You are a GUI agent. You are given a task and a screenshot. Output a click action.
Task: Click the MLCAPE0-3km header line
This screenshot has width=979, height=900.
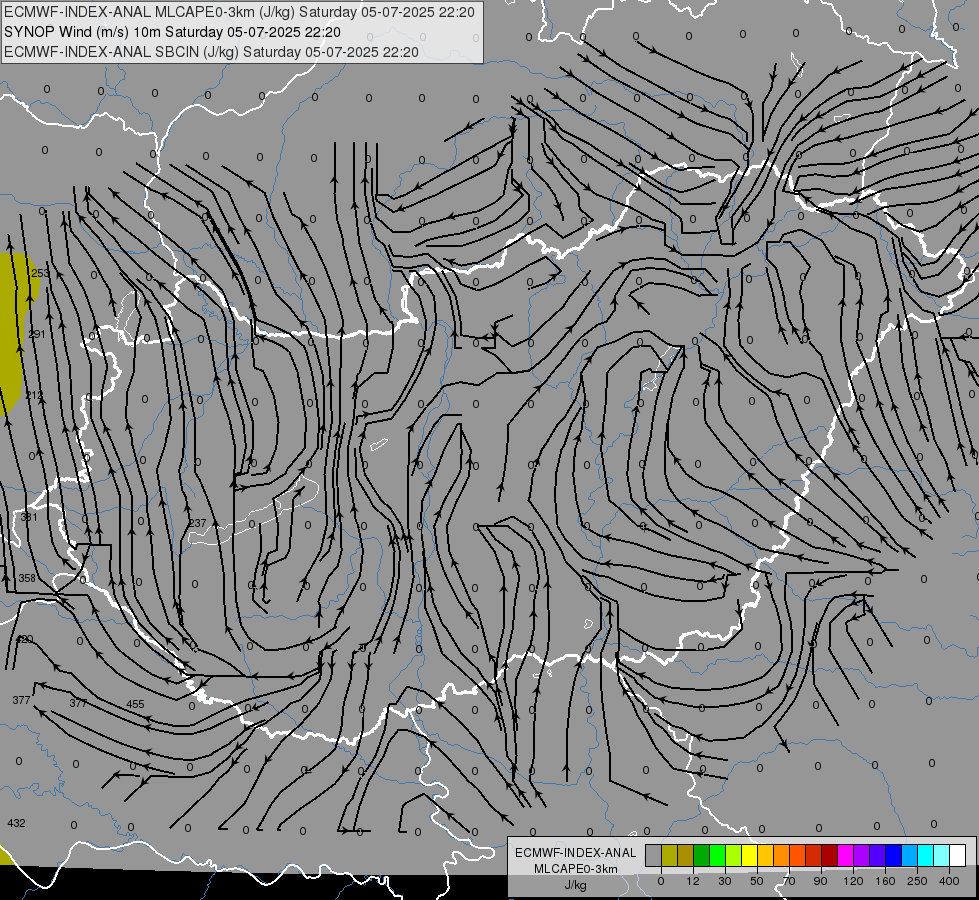[239, 12]
